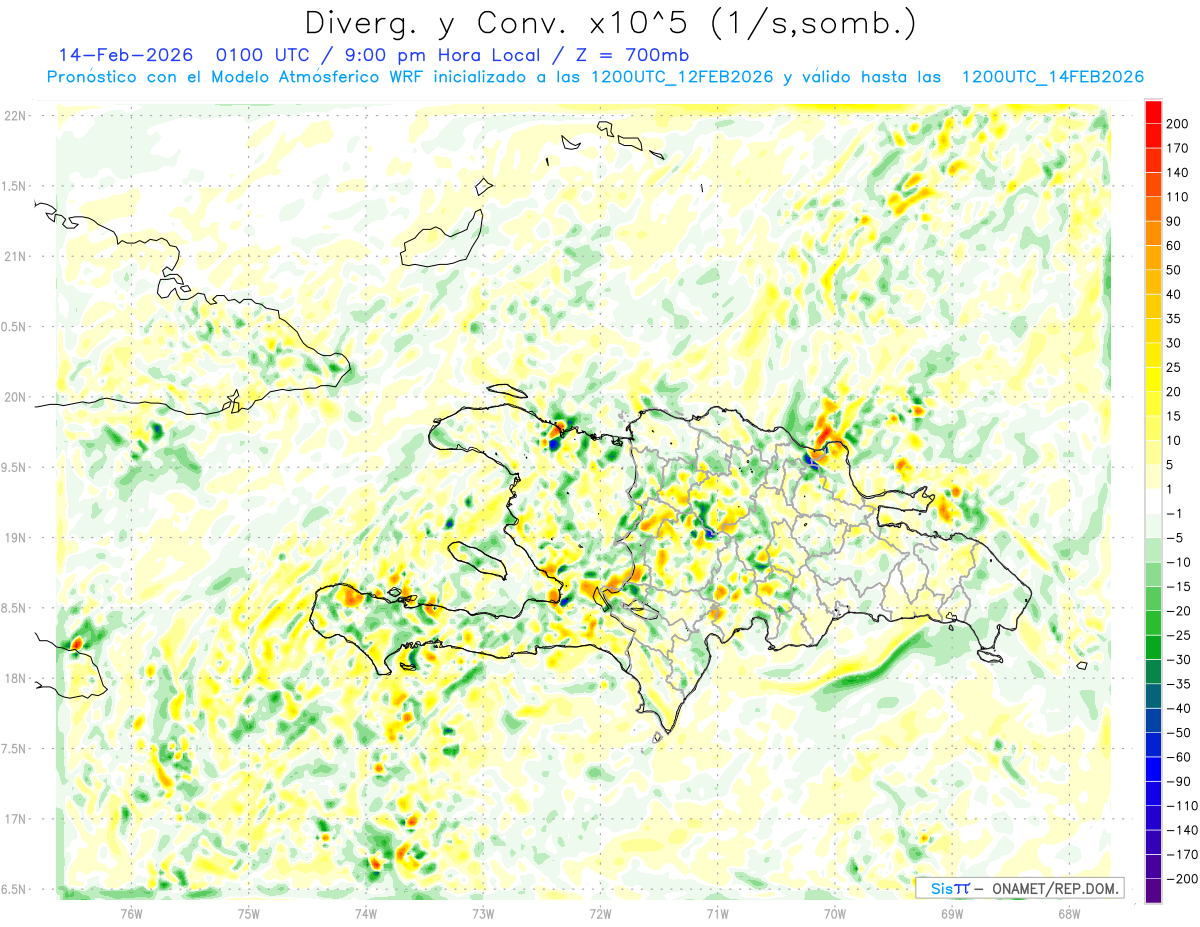This screenshot has width=1200, height=927.
Task: Click the 22N latitude label
Action: (x=16, y=116)
